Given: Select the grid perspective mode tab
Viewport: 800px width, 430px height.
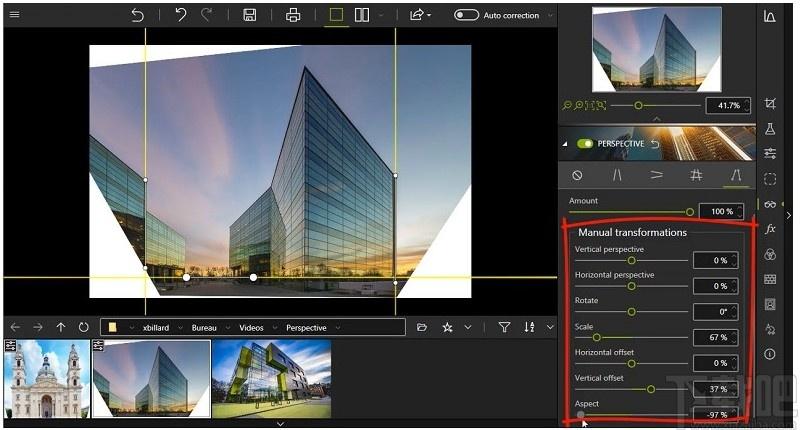Looking at the screenshot, I should [696, 175].
